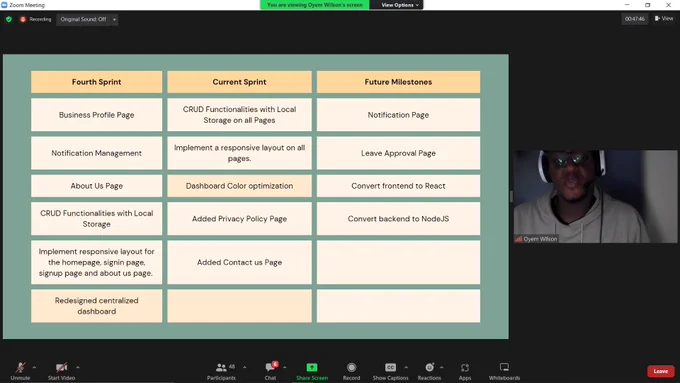Click the red Leave button
Image resolution: width=680 pixels, height=383 pixels.
tap(660, 371)
